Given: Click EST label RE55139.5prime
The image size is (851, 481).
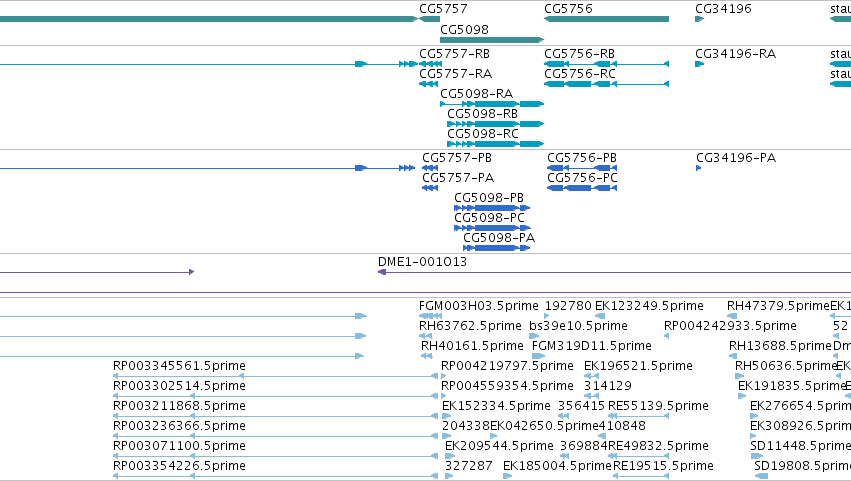Looking at the screenshot, I should (x=658, y=407).
